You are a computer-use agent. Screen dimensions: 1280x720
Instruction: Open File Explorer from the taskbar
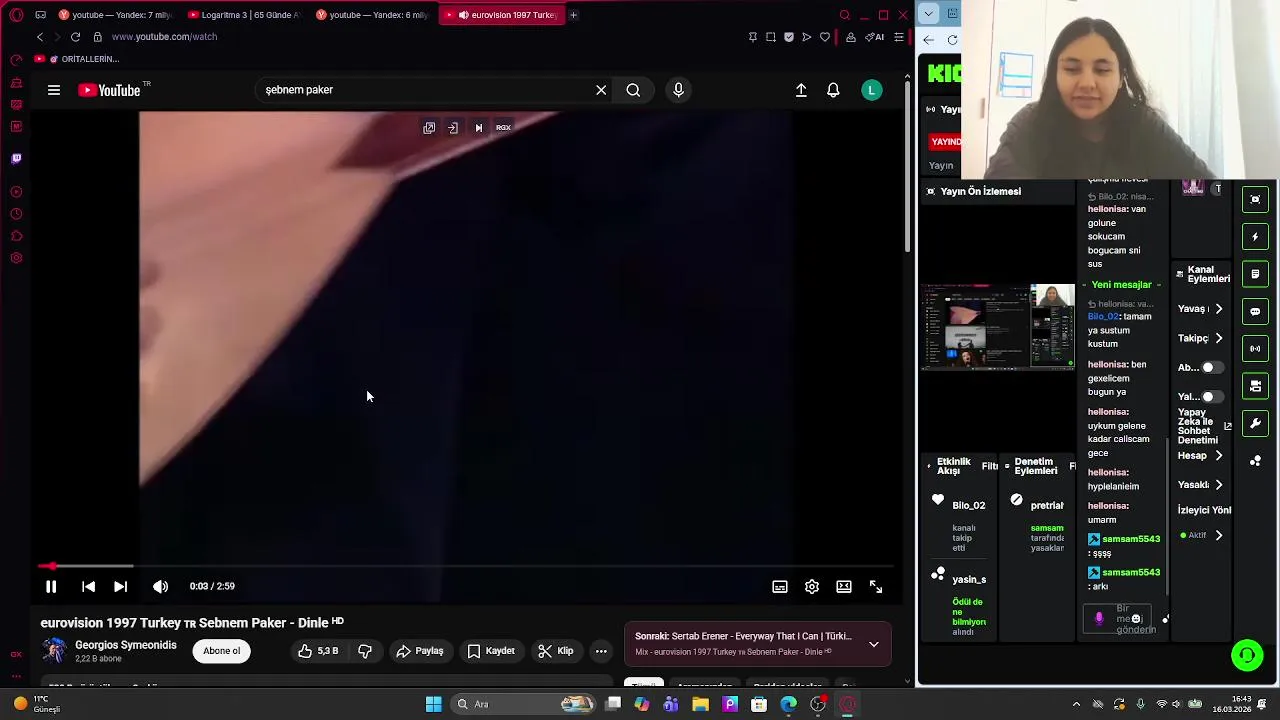coord(700,704)
